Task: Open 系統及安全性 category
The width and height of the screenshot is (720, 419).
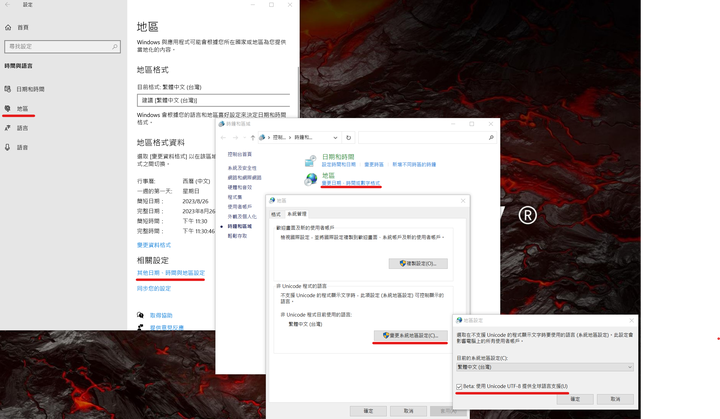Action: coord(242,168)
